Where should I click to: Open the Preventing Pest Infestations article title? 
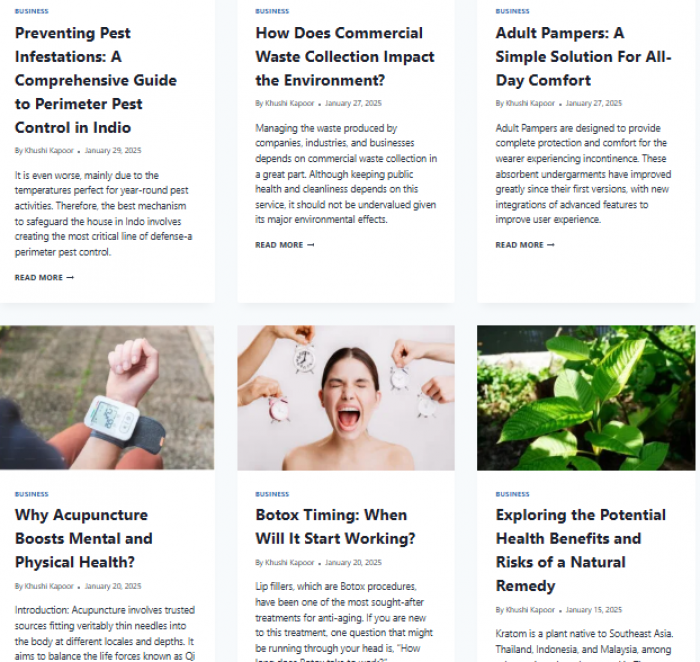(96, 80)
